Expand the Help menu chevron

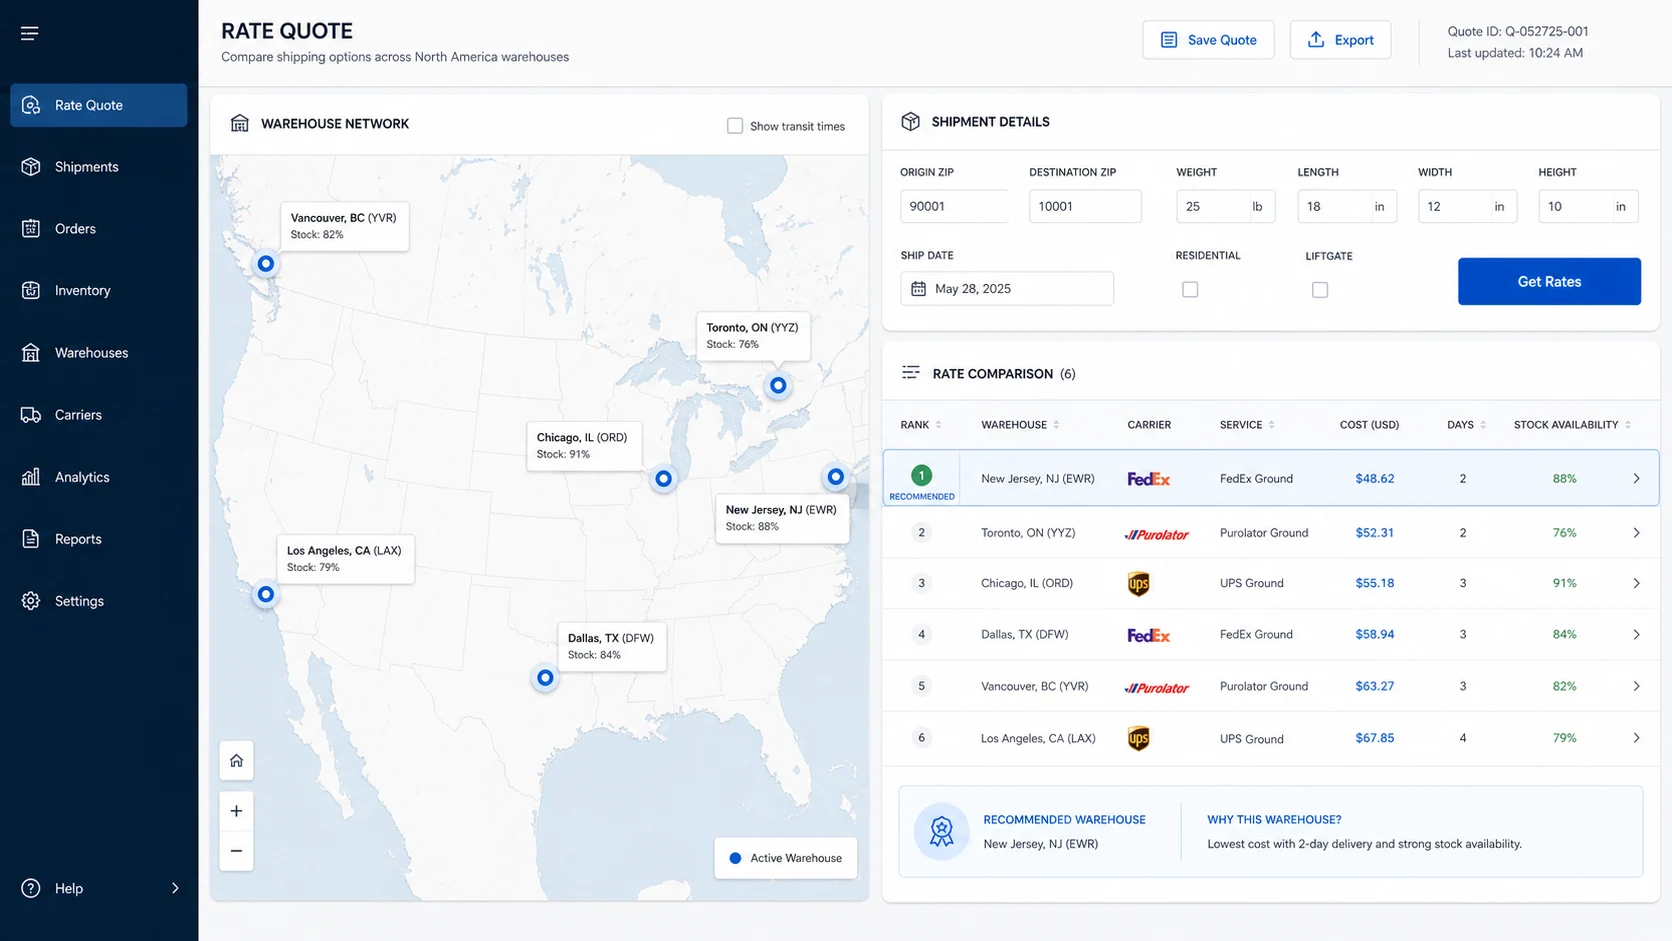(x=175, y=888)
